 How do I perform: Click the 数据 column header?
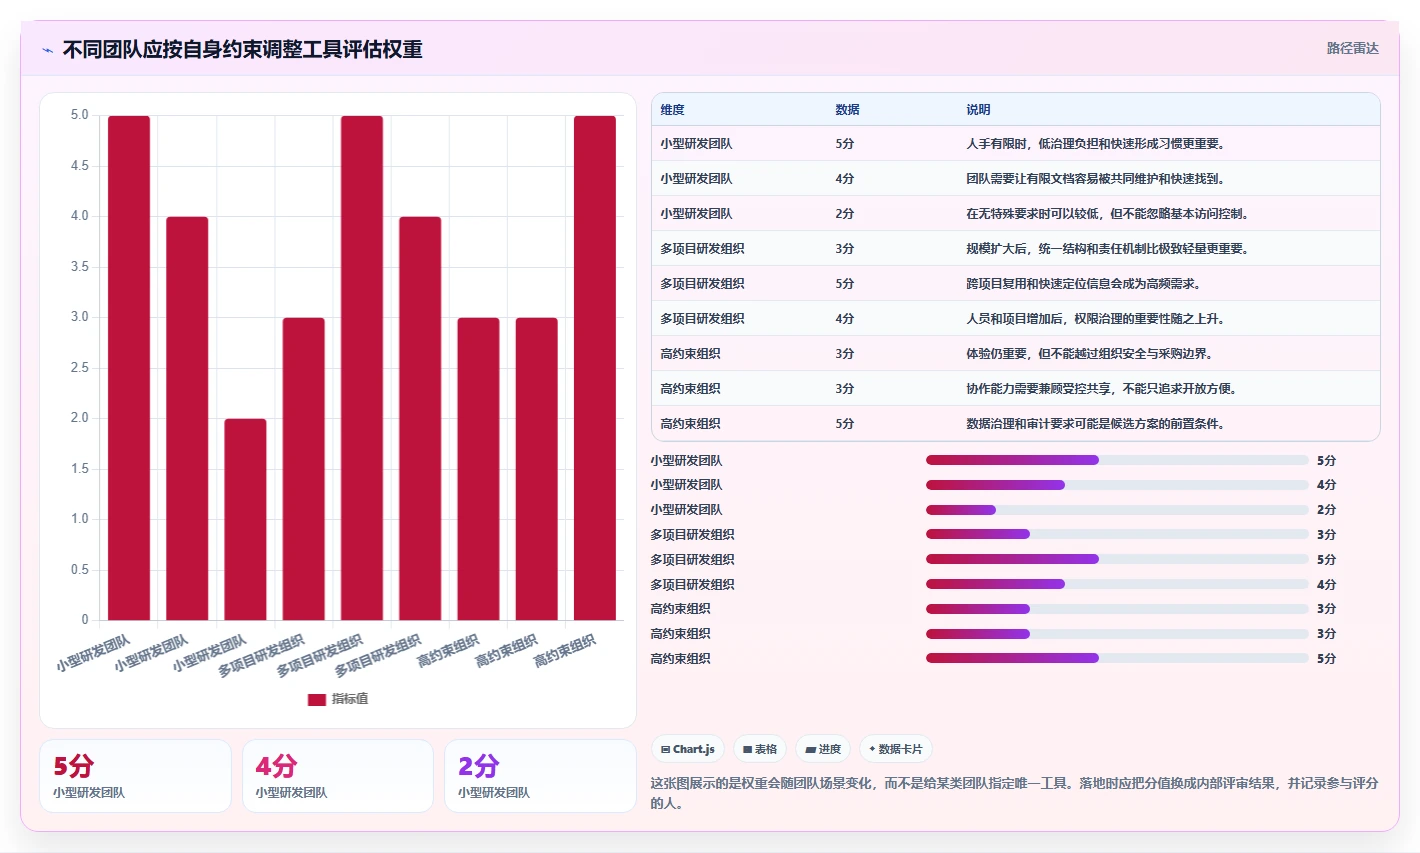(847, 110)
